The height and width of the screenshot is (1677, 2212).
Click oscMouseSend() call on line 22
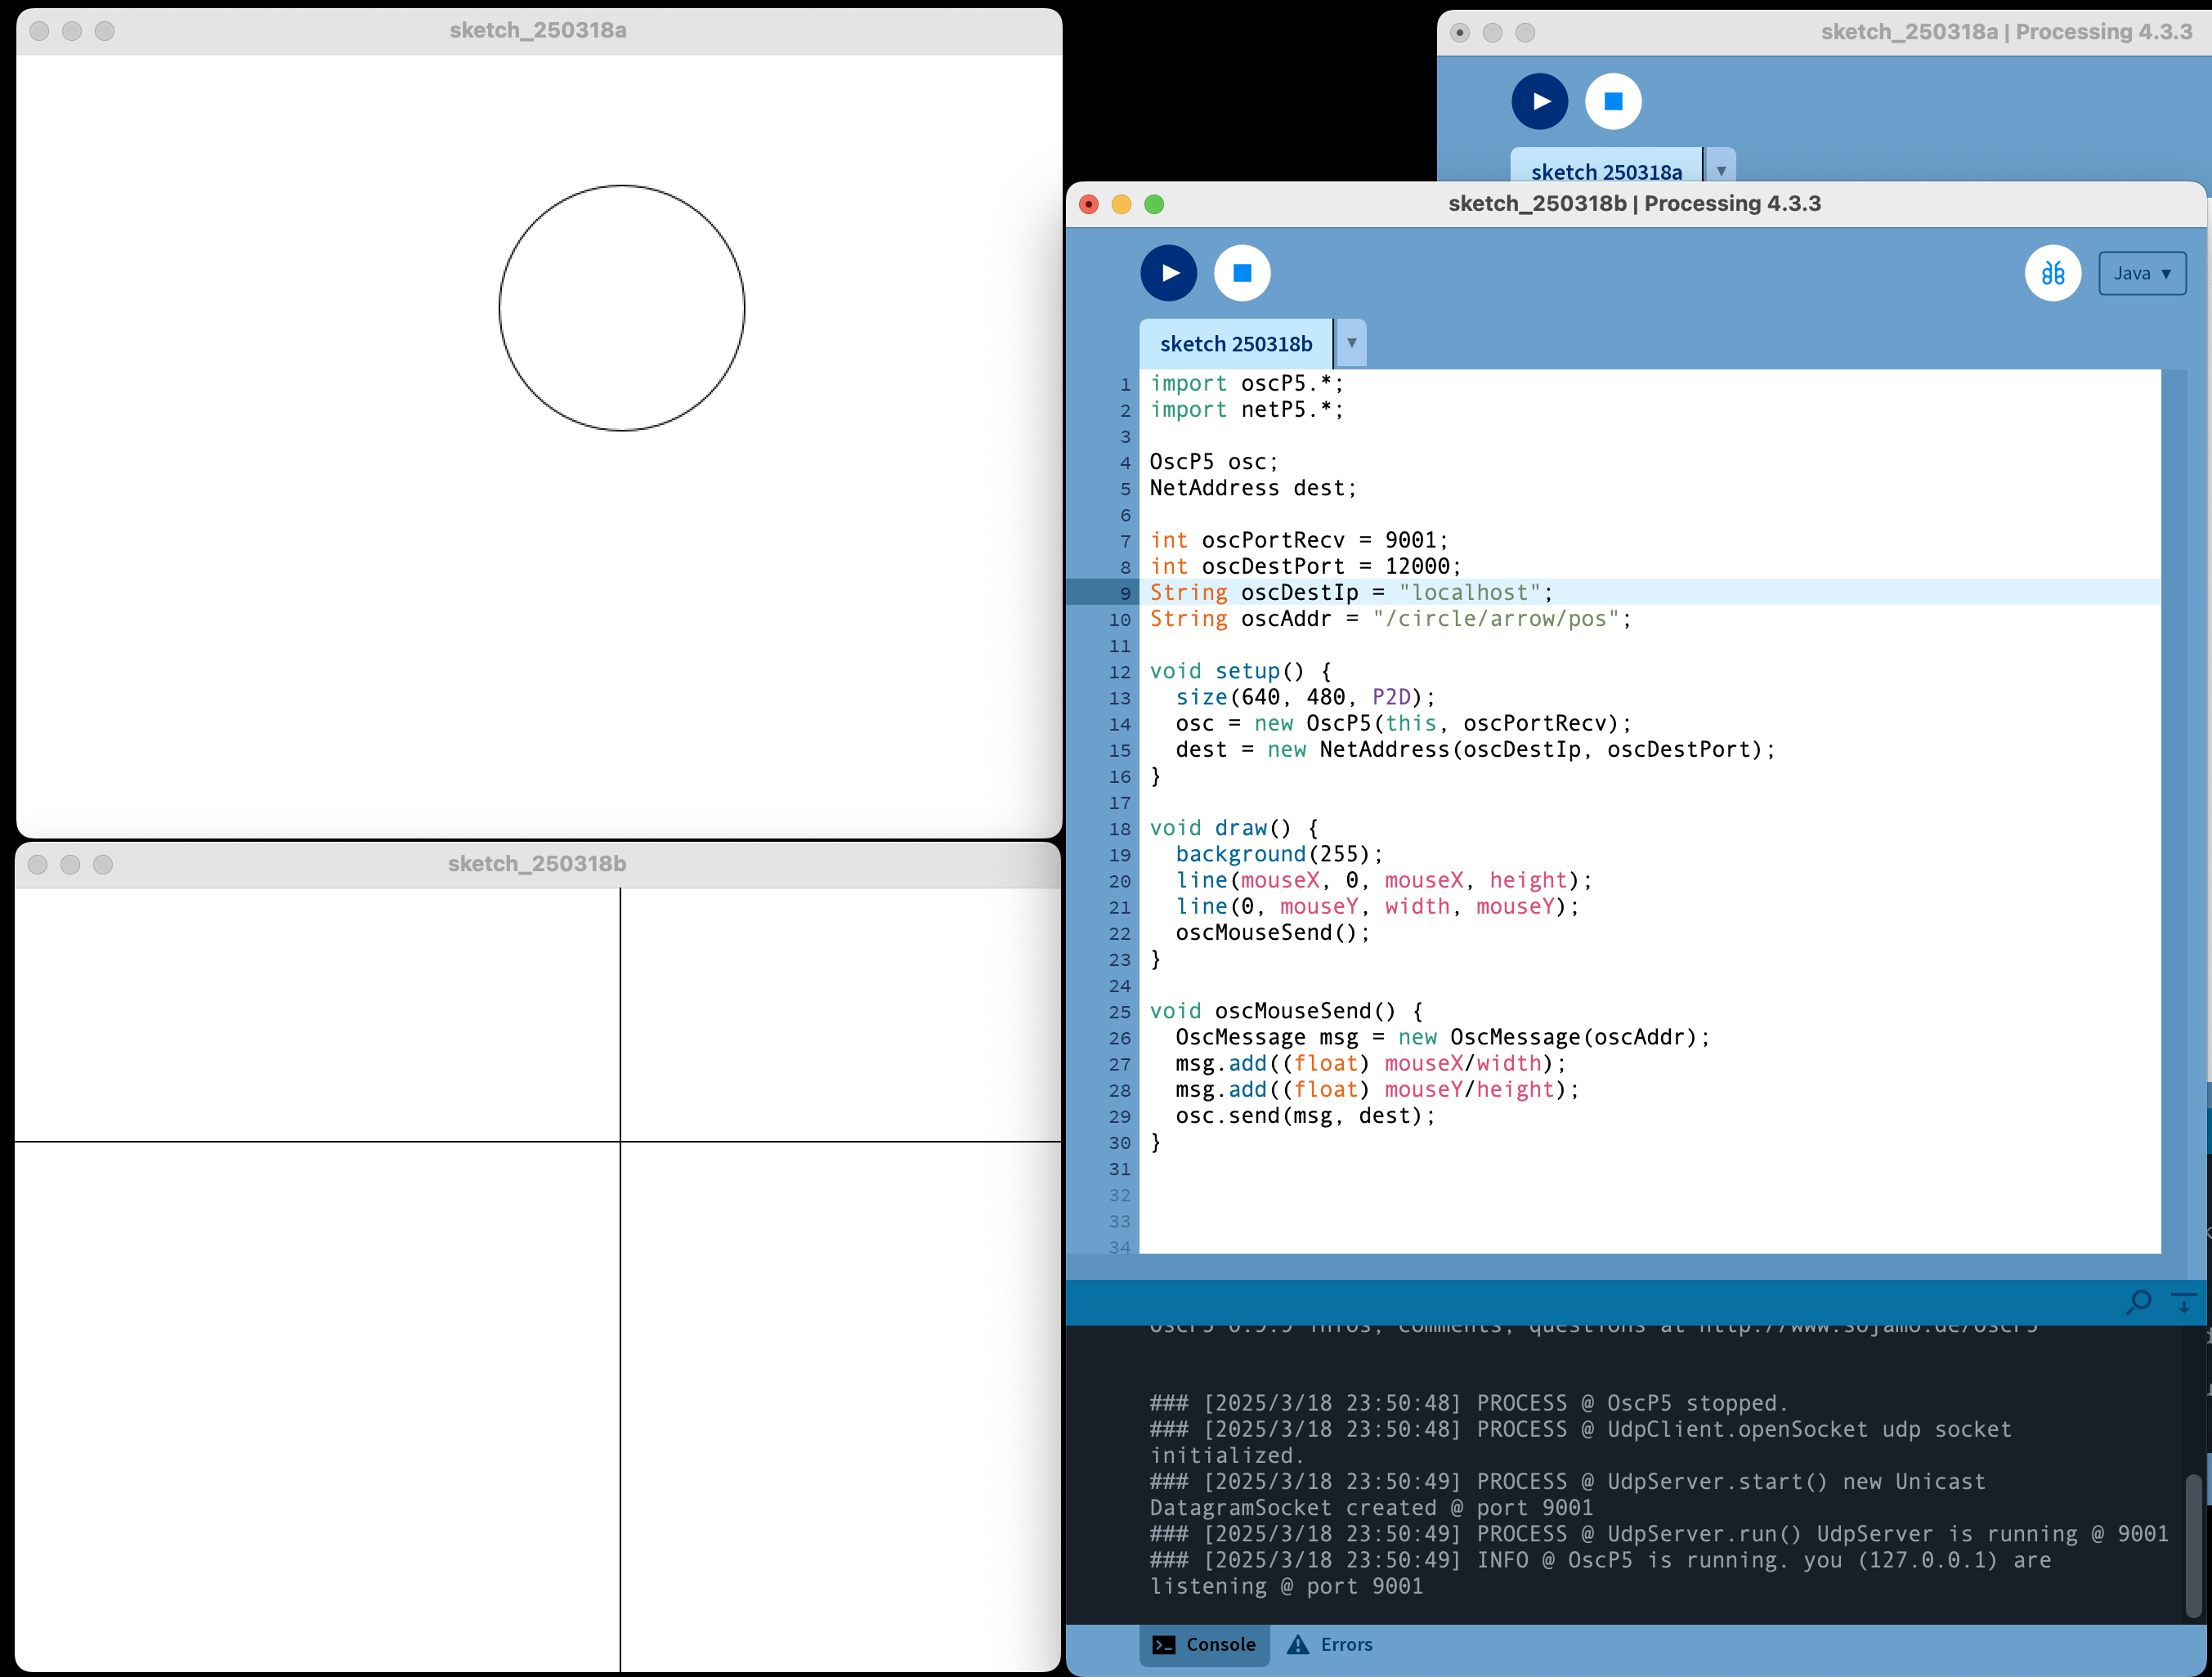[1272, 933]
